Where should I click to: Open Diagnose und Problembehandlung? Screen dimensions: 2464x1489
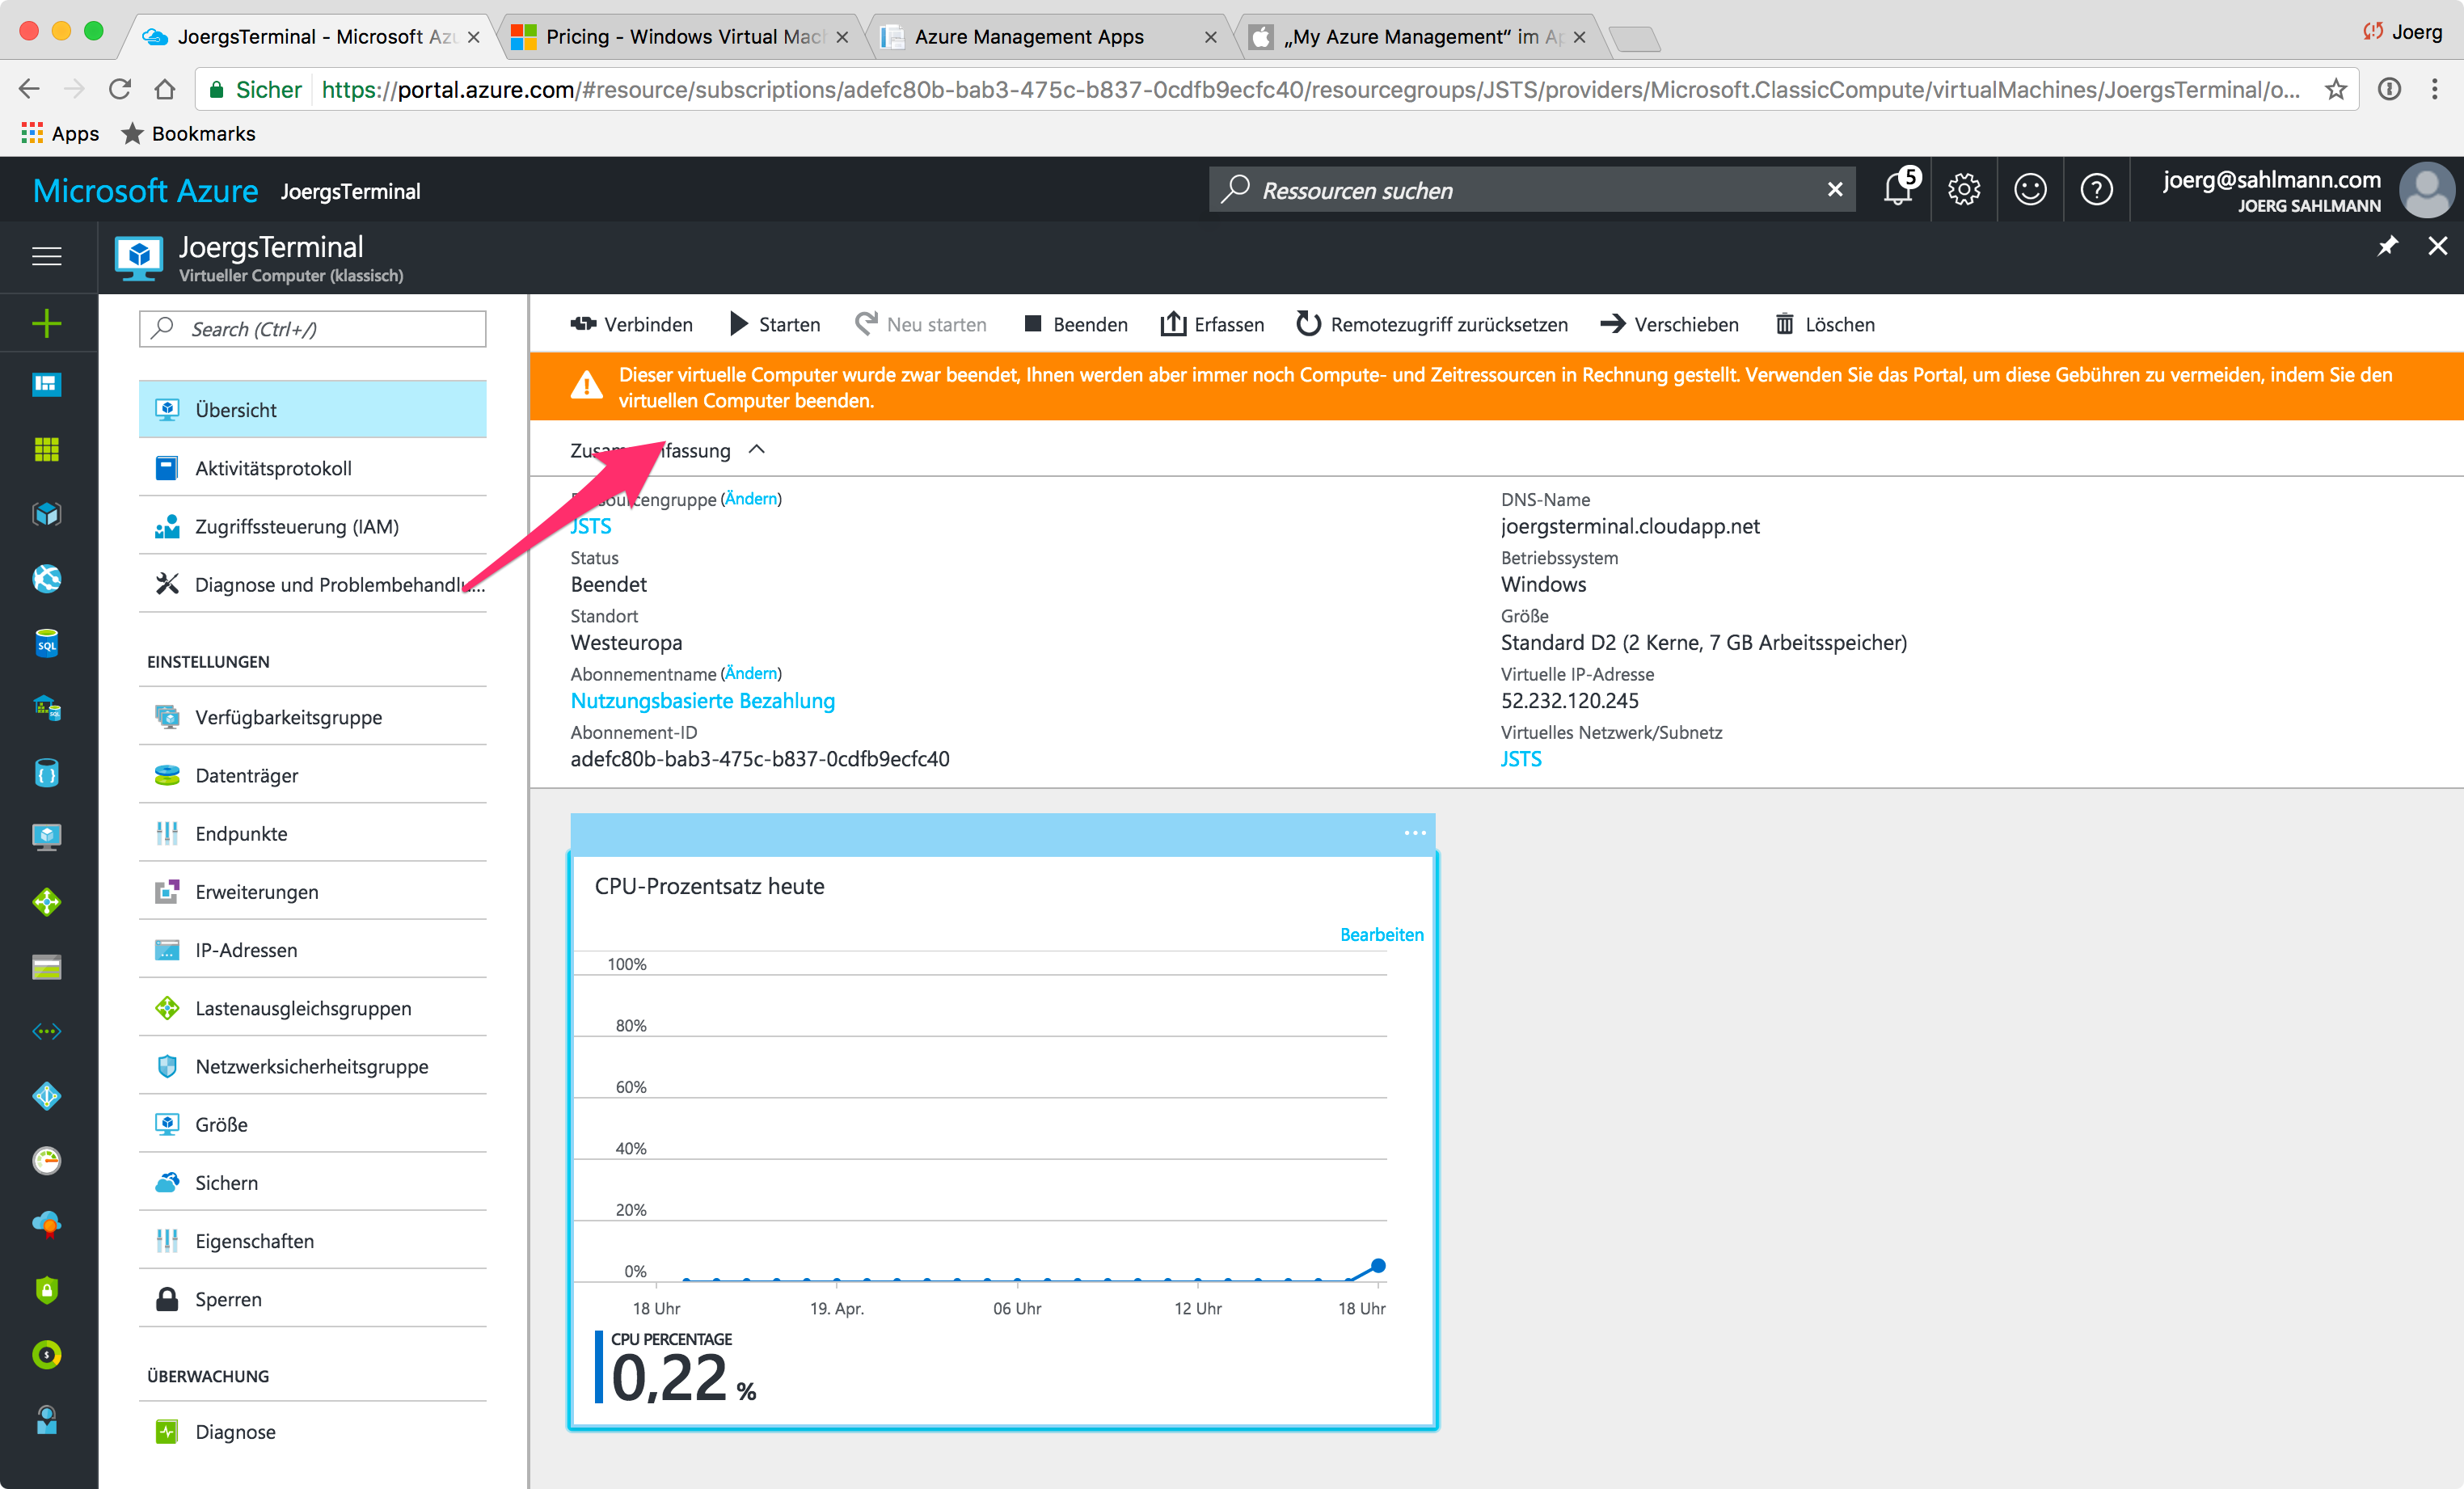coord(312,584)
